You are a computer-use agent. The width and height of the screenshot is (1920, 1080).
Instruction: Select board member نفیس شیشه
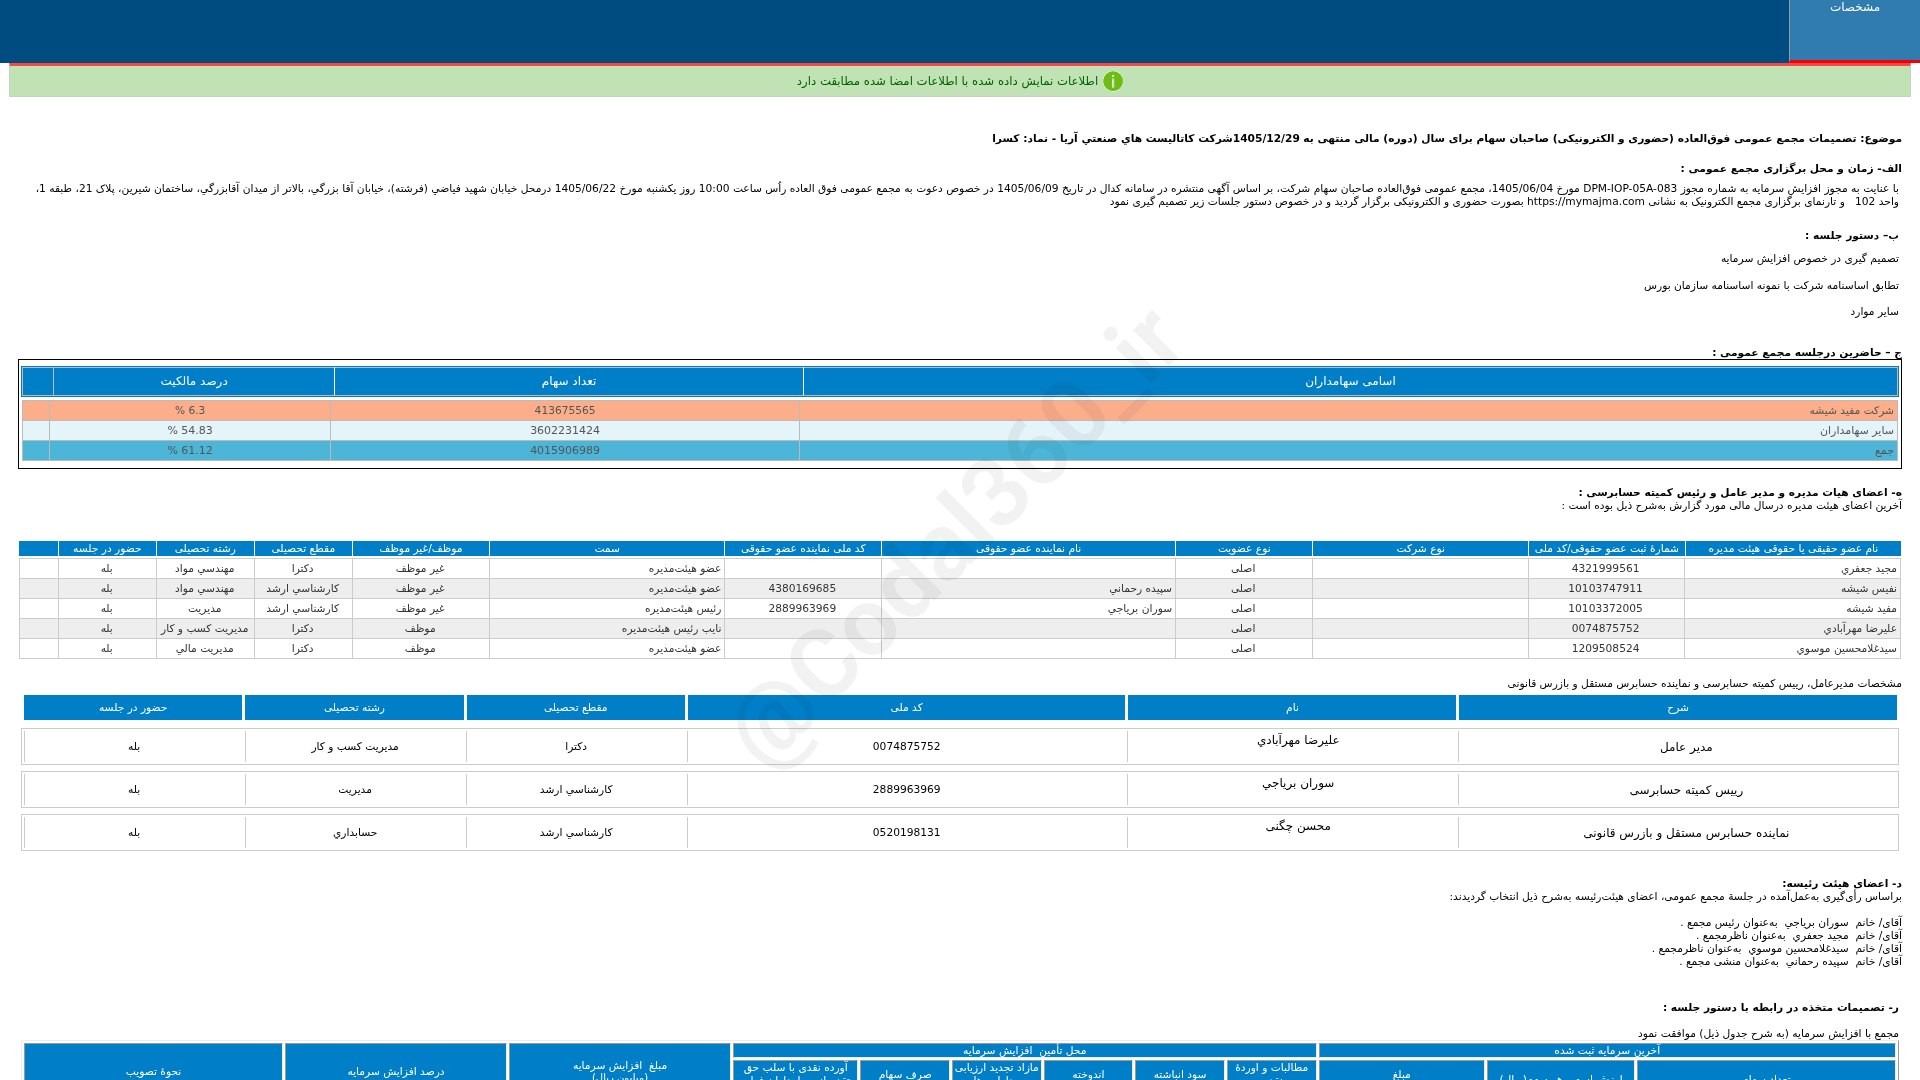click(1870, 589)
